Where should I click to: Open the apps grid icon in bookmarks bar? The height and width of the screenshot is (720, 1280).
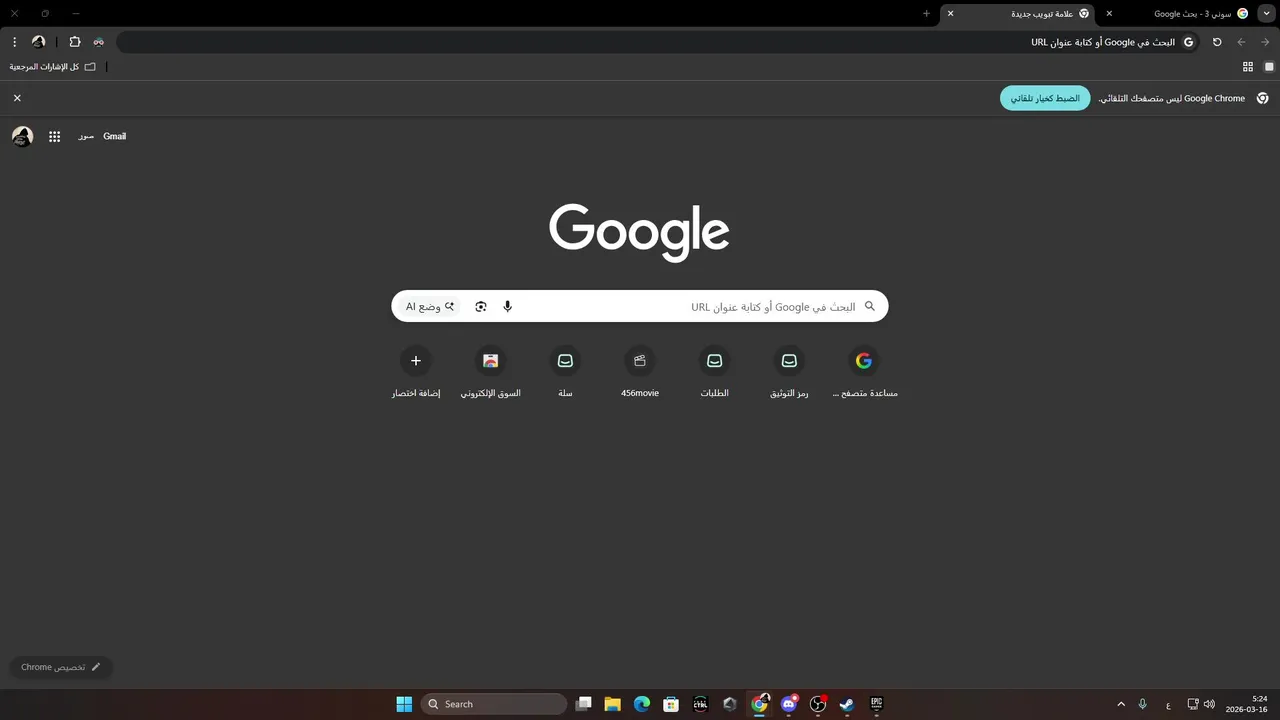pyautogui.click(x=1248, y=67)
